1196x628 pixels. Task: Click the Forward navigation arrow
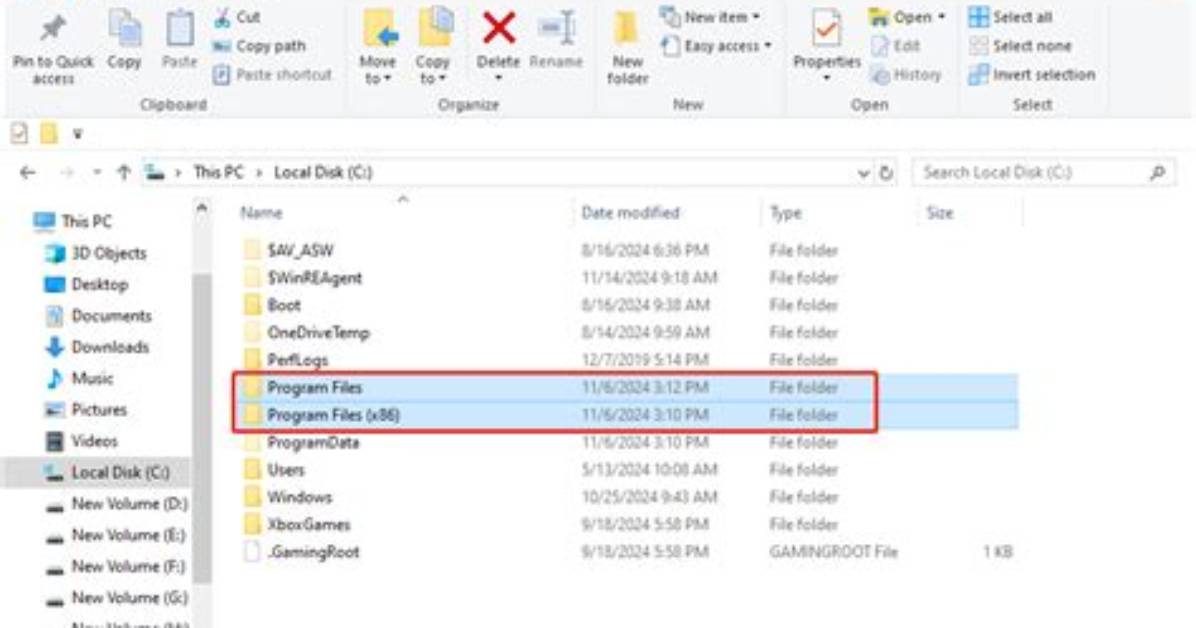[67, 173]
